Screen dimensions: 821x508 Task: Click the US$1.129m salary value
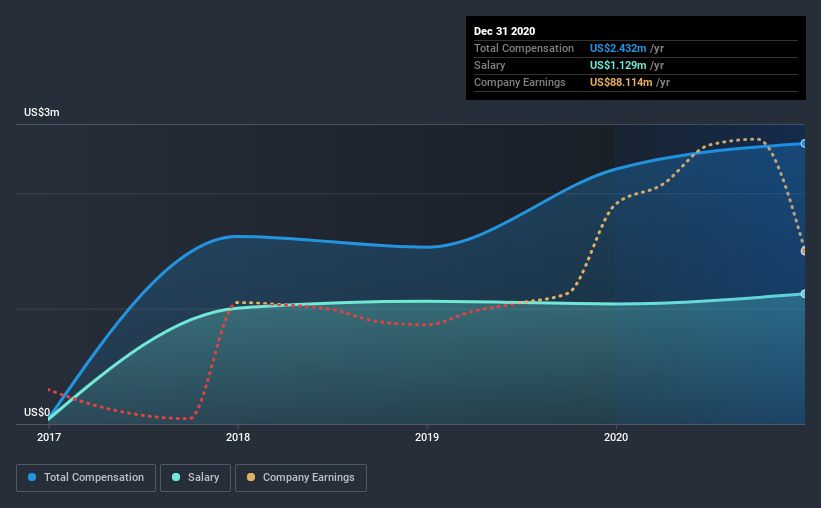618,65
